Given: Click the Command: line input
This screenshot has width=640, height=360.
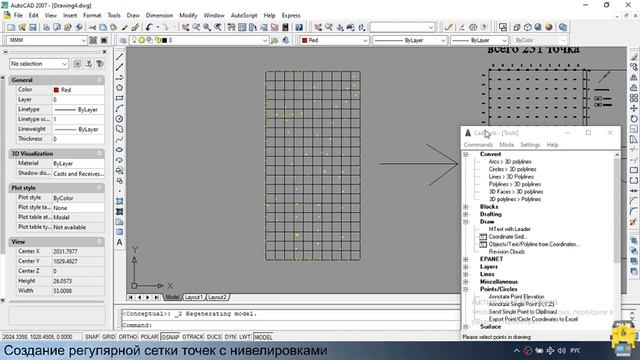Looking at the screenshot, I should 291,325.
